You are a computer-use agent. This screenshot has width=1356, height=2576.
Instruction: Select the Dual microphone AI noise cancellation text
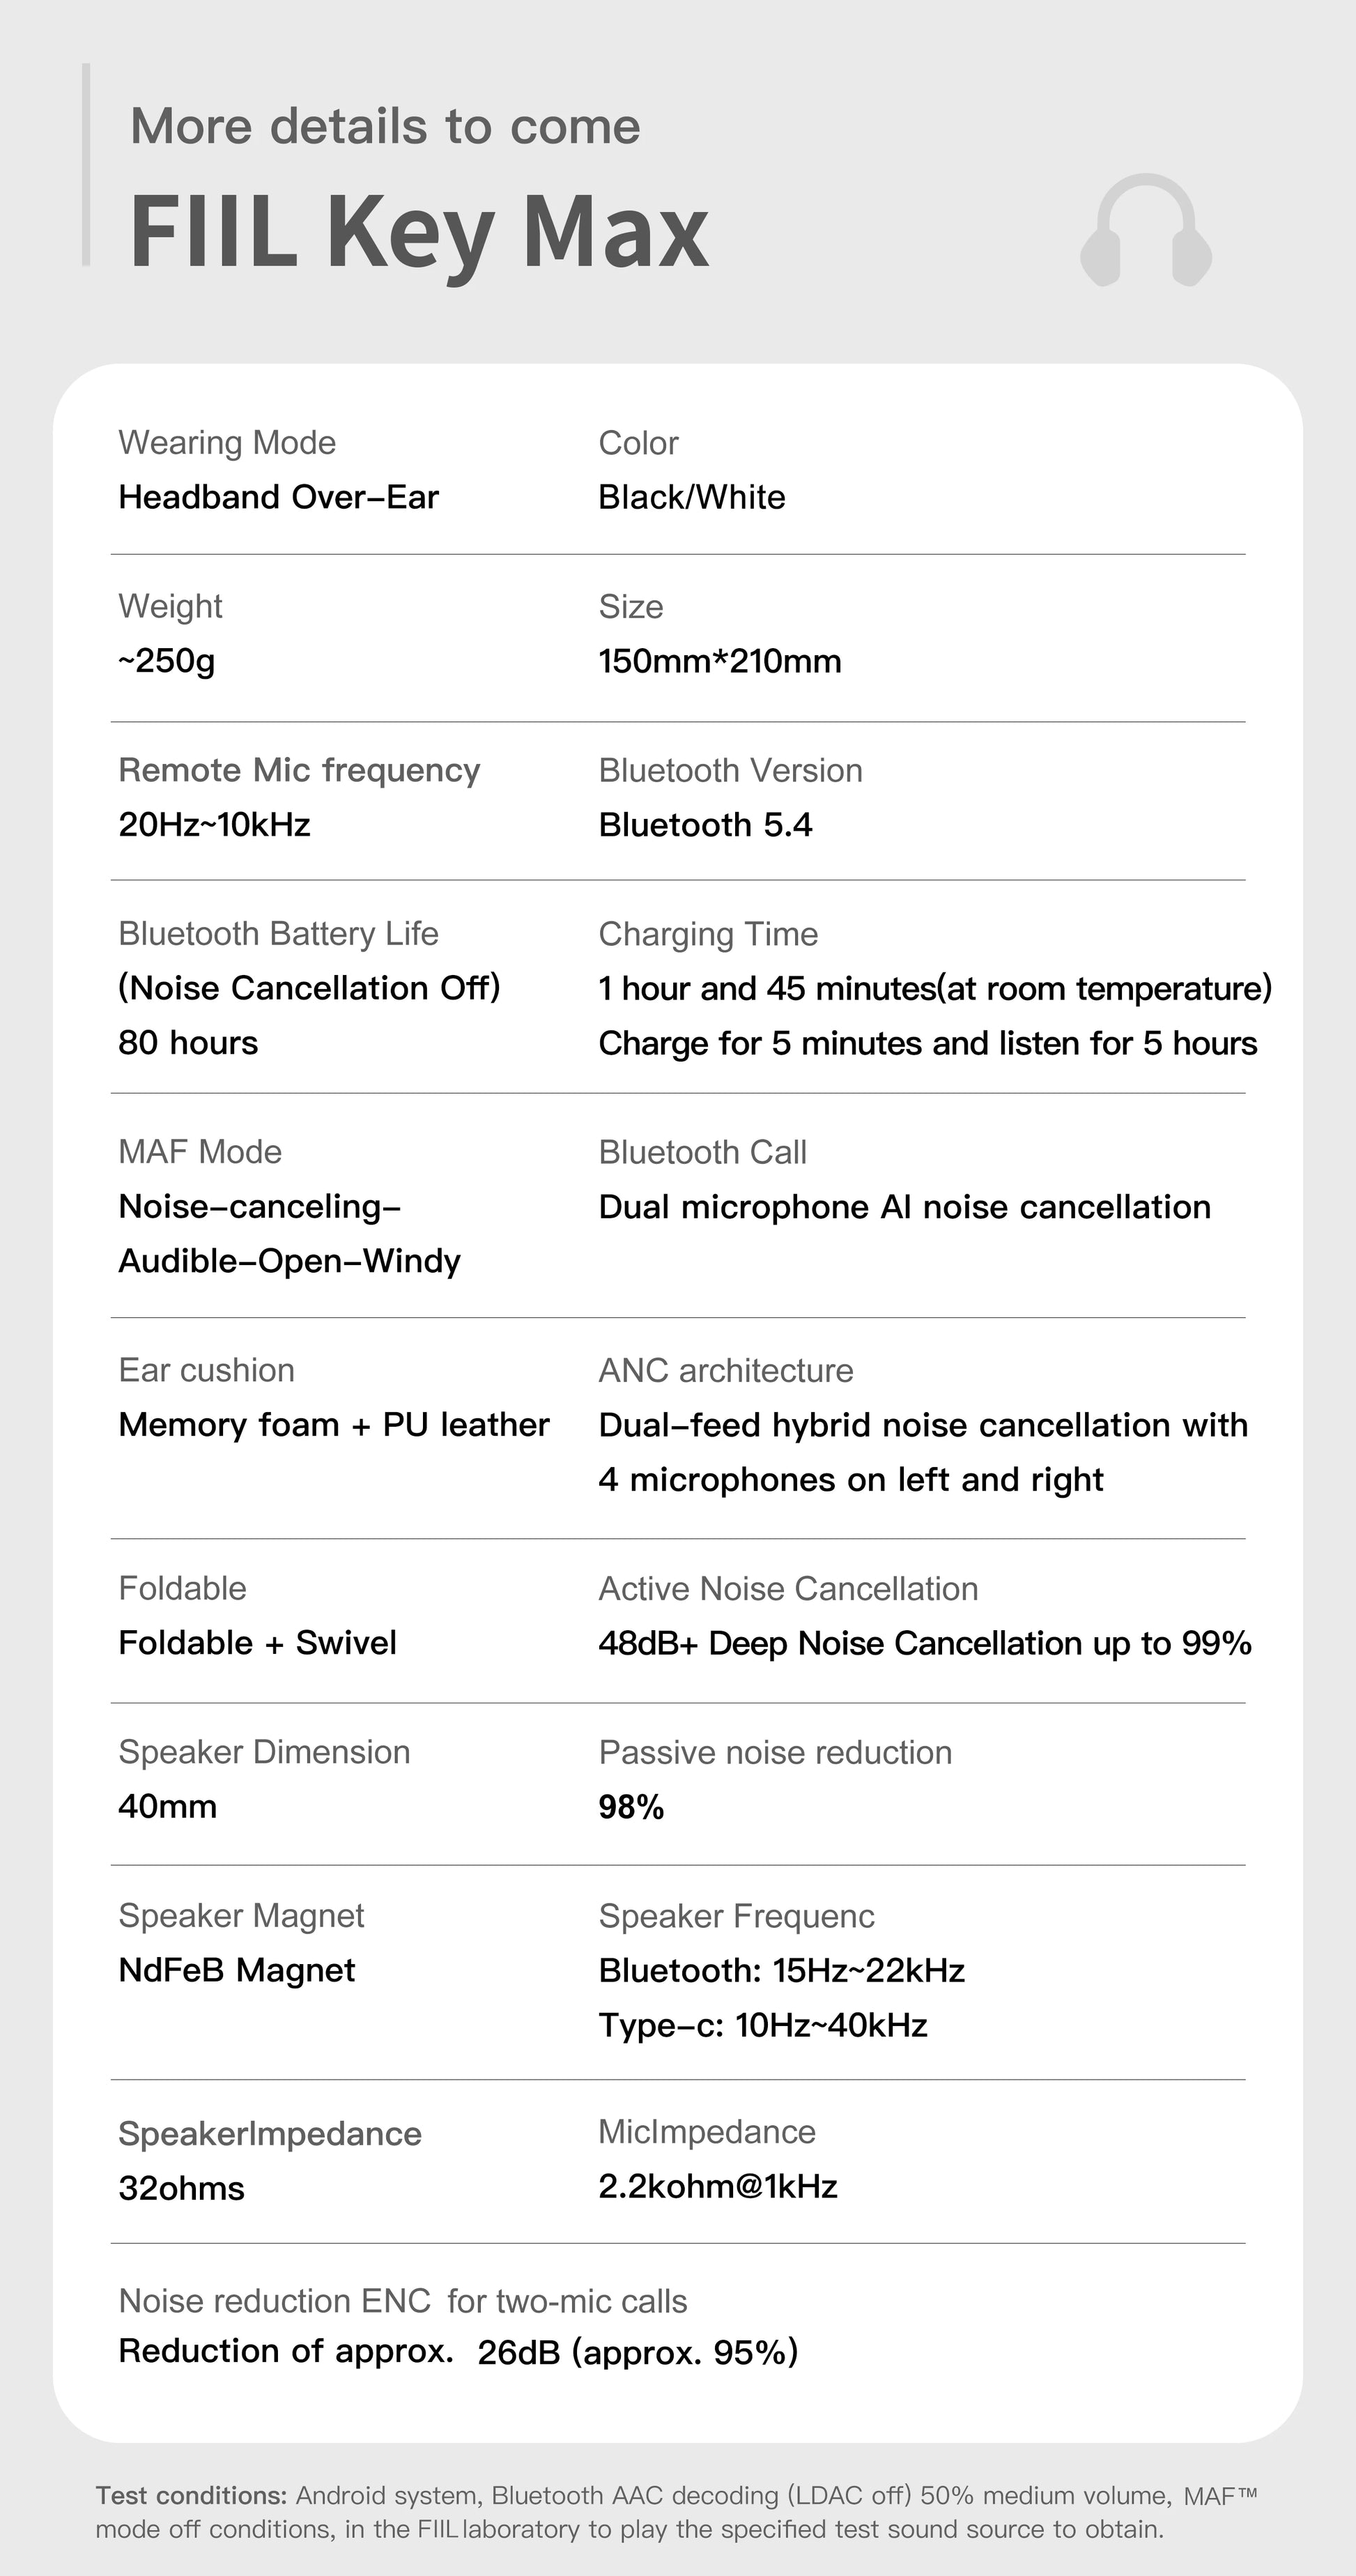pos(904,1207)
